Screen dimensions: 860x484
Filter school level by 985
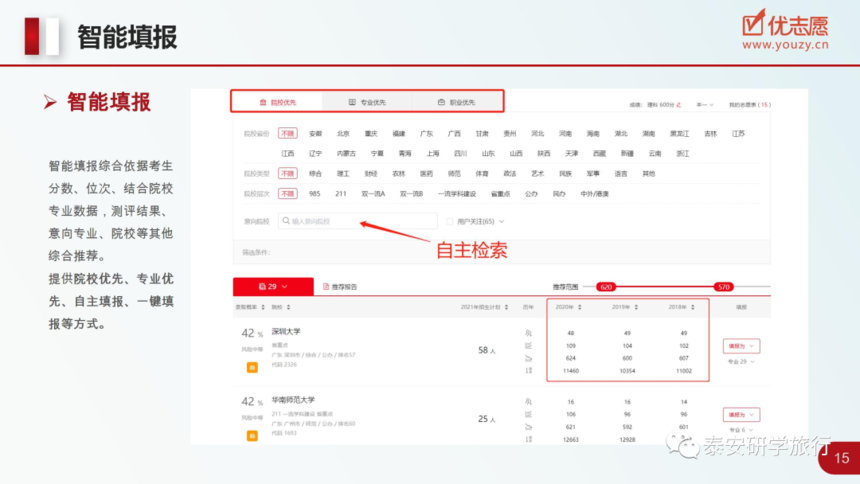315,194
